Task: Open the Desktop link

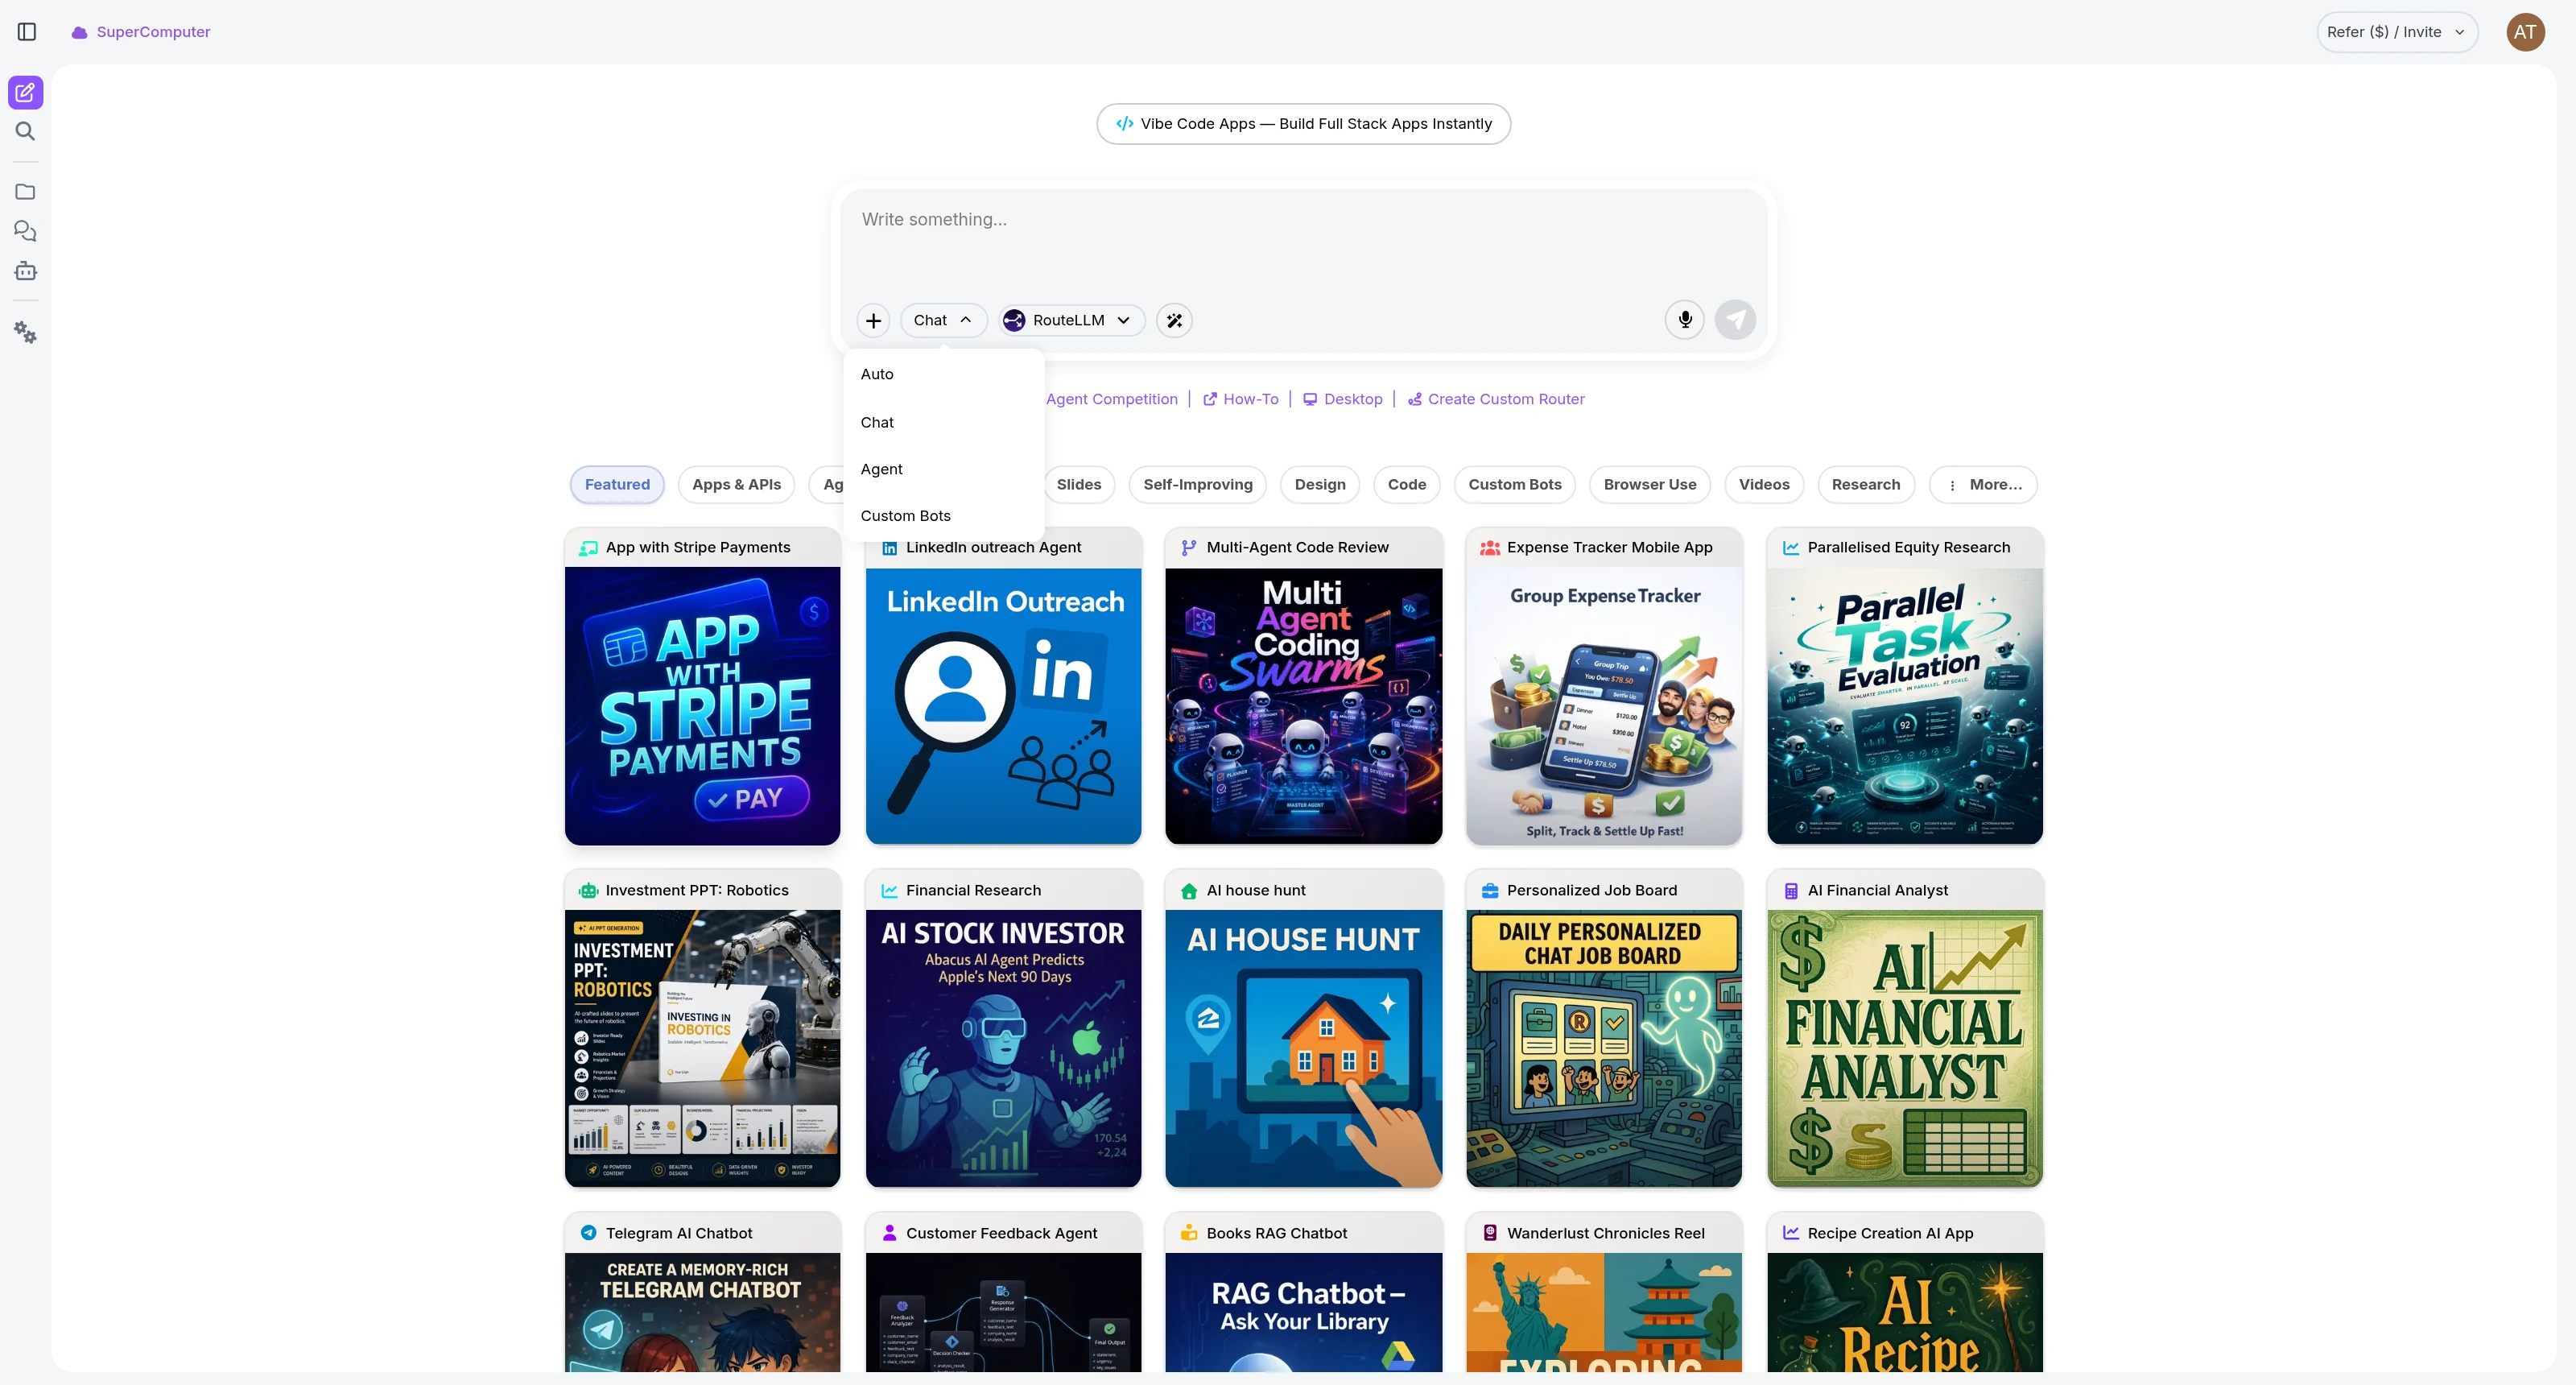Action: (x=1343, y=399)
